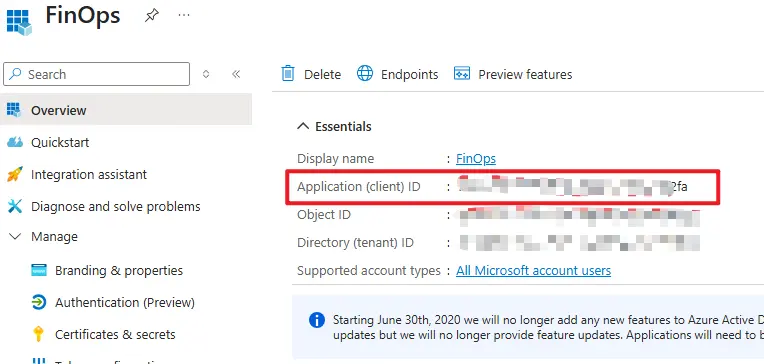764x364 pixels.
Task: Select Overview in the sidebar
Action: (126, 110)
